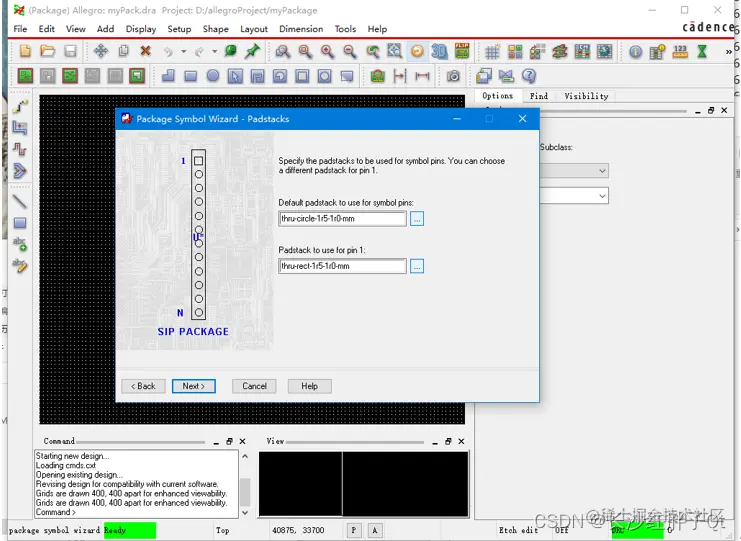Image resolution: width=741 pixels, height=541 pixels.
Task: Click the Zoom Out magnifier icon
Action: [x=350, y=51]
